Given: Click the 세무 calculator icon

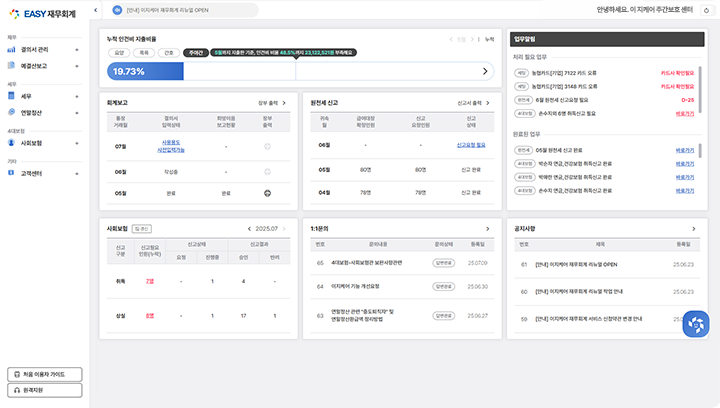Looking at the screenshot, I should [x=11, y=95].
